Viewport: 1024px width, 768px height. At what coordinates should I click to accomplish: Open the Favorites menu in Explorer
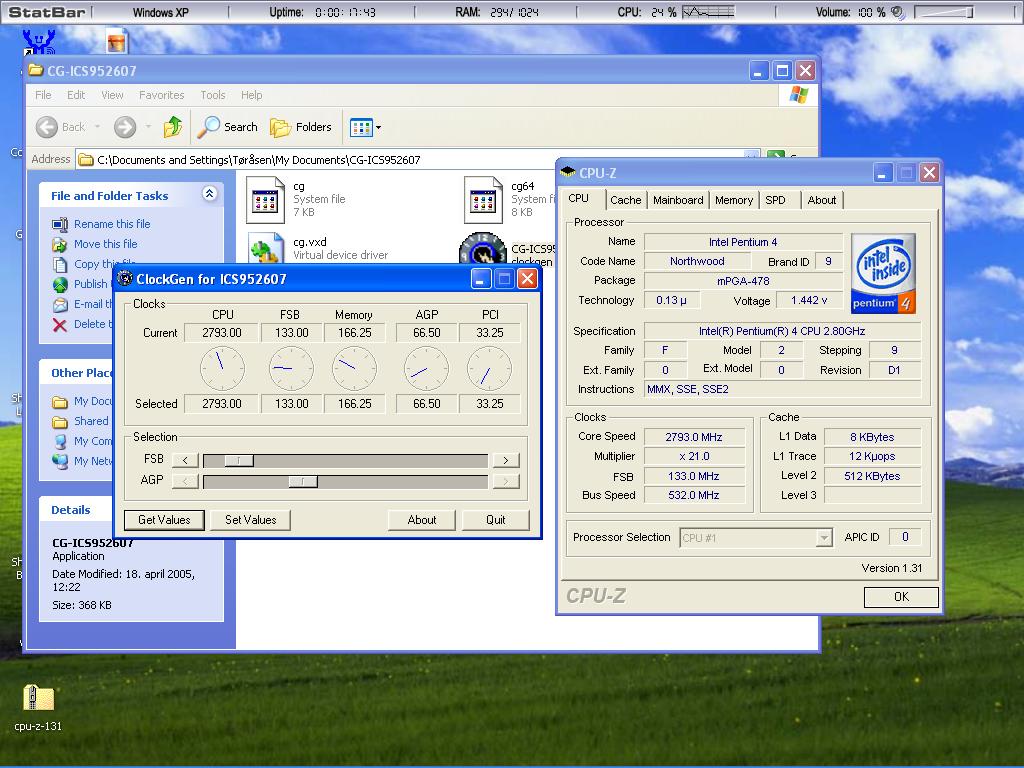161,95
